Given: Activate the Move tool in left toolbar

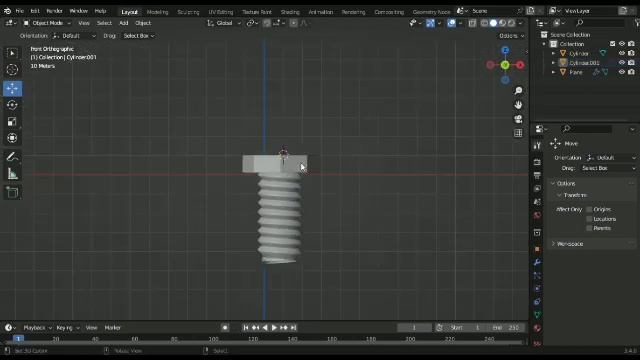Looking at the screenshot, I should [x=12, y=88].
